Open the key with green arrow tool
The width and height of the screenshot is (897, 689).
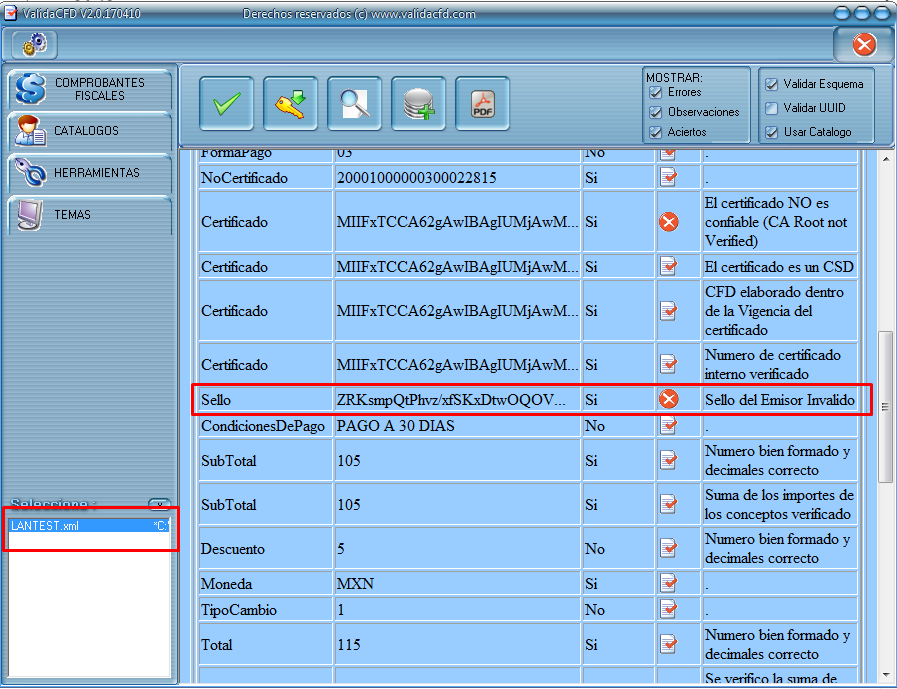tap(291, 104)
